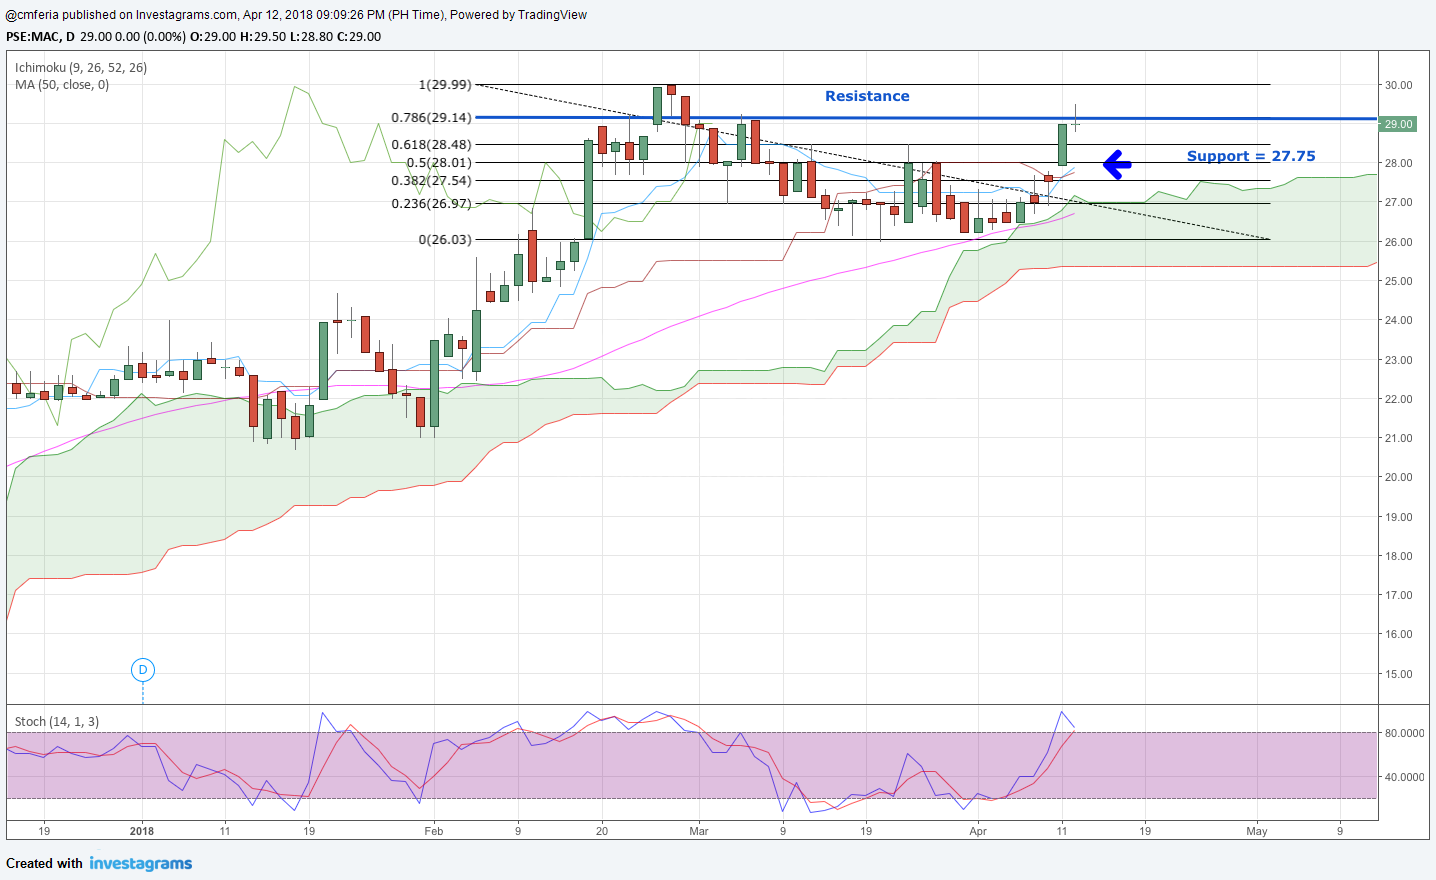Click the 'Feb' date axis label

tap(433, 831)
